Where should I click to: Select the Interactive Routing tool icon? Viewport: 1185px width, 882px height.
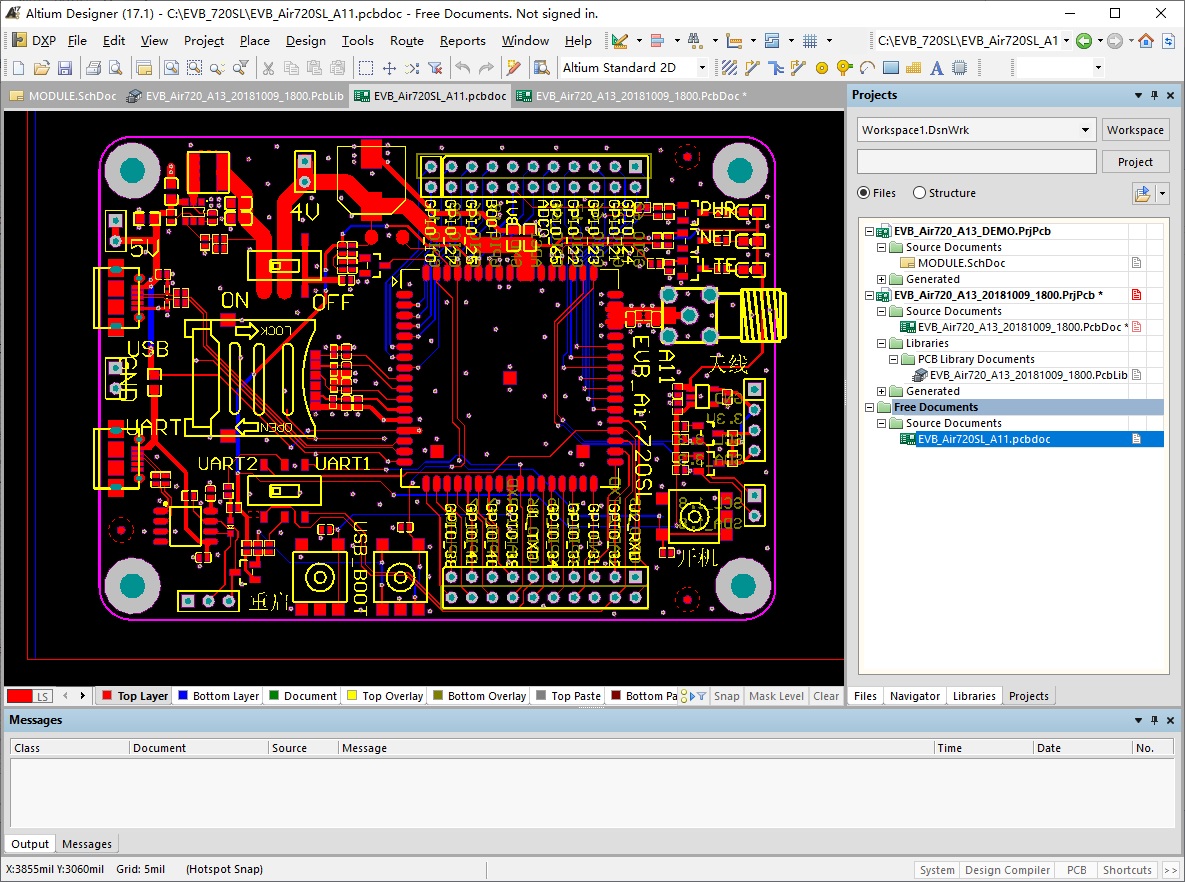752,68
